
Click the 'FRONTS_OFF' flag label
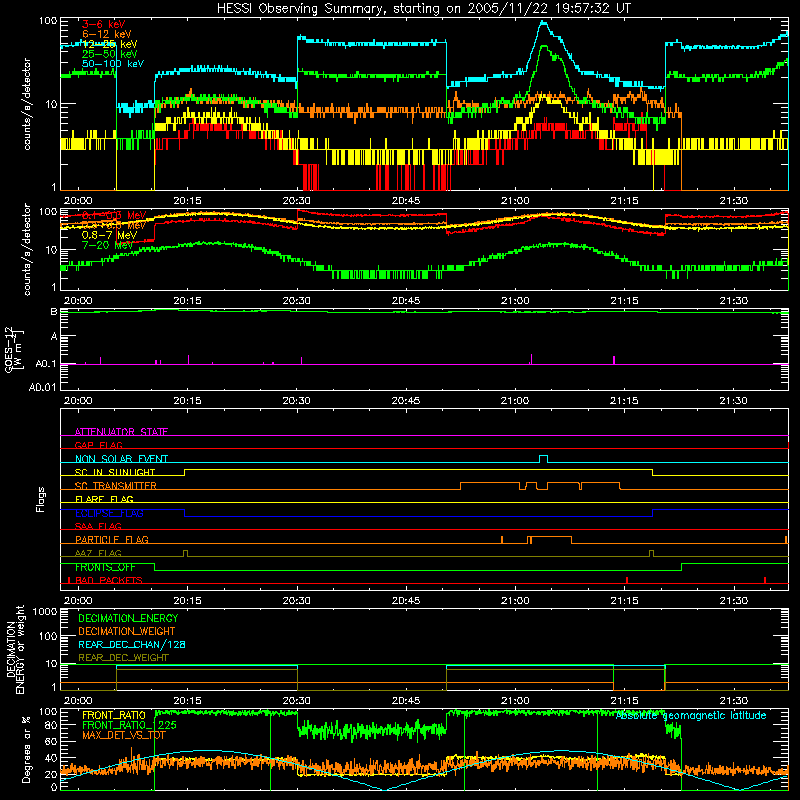point(105,567)
